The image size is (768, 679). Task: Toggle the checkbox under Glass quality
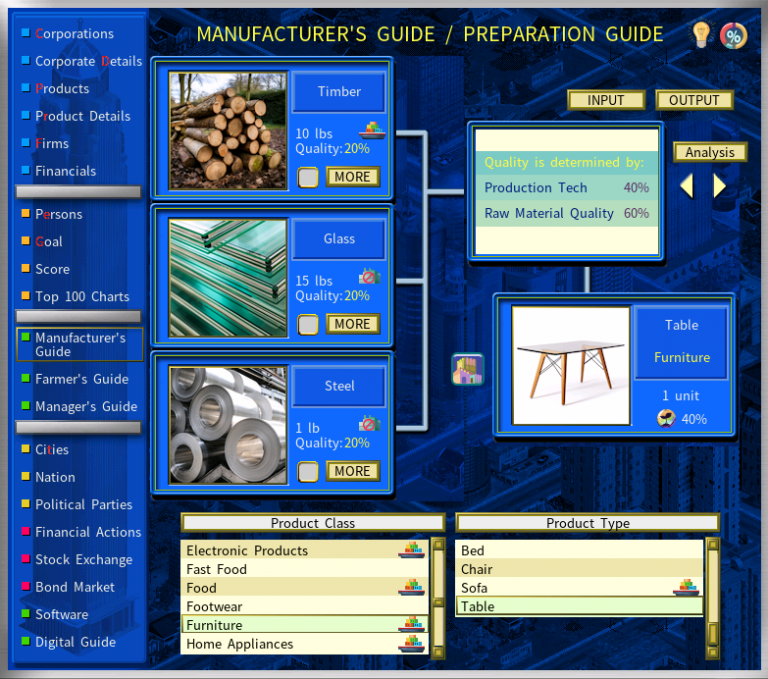pos(309,324)
